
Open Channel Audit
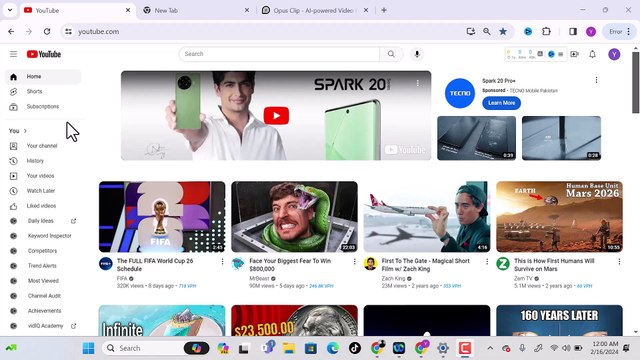43,296
